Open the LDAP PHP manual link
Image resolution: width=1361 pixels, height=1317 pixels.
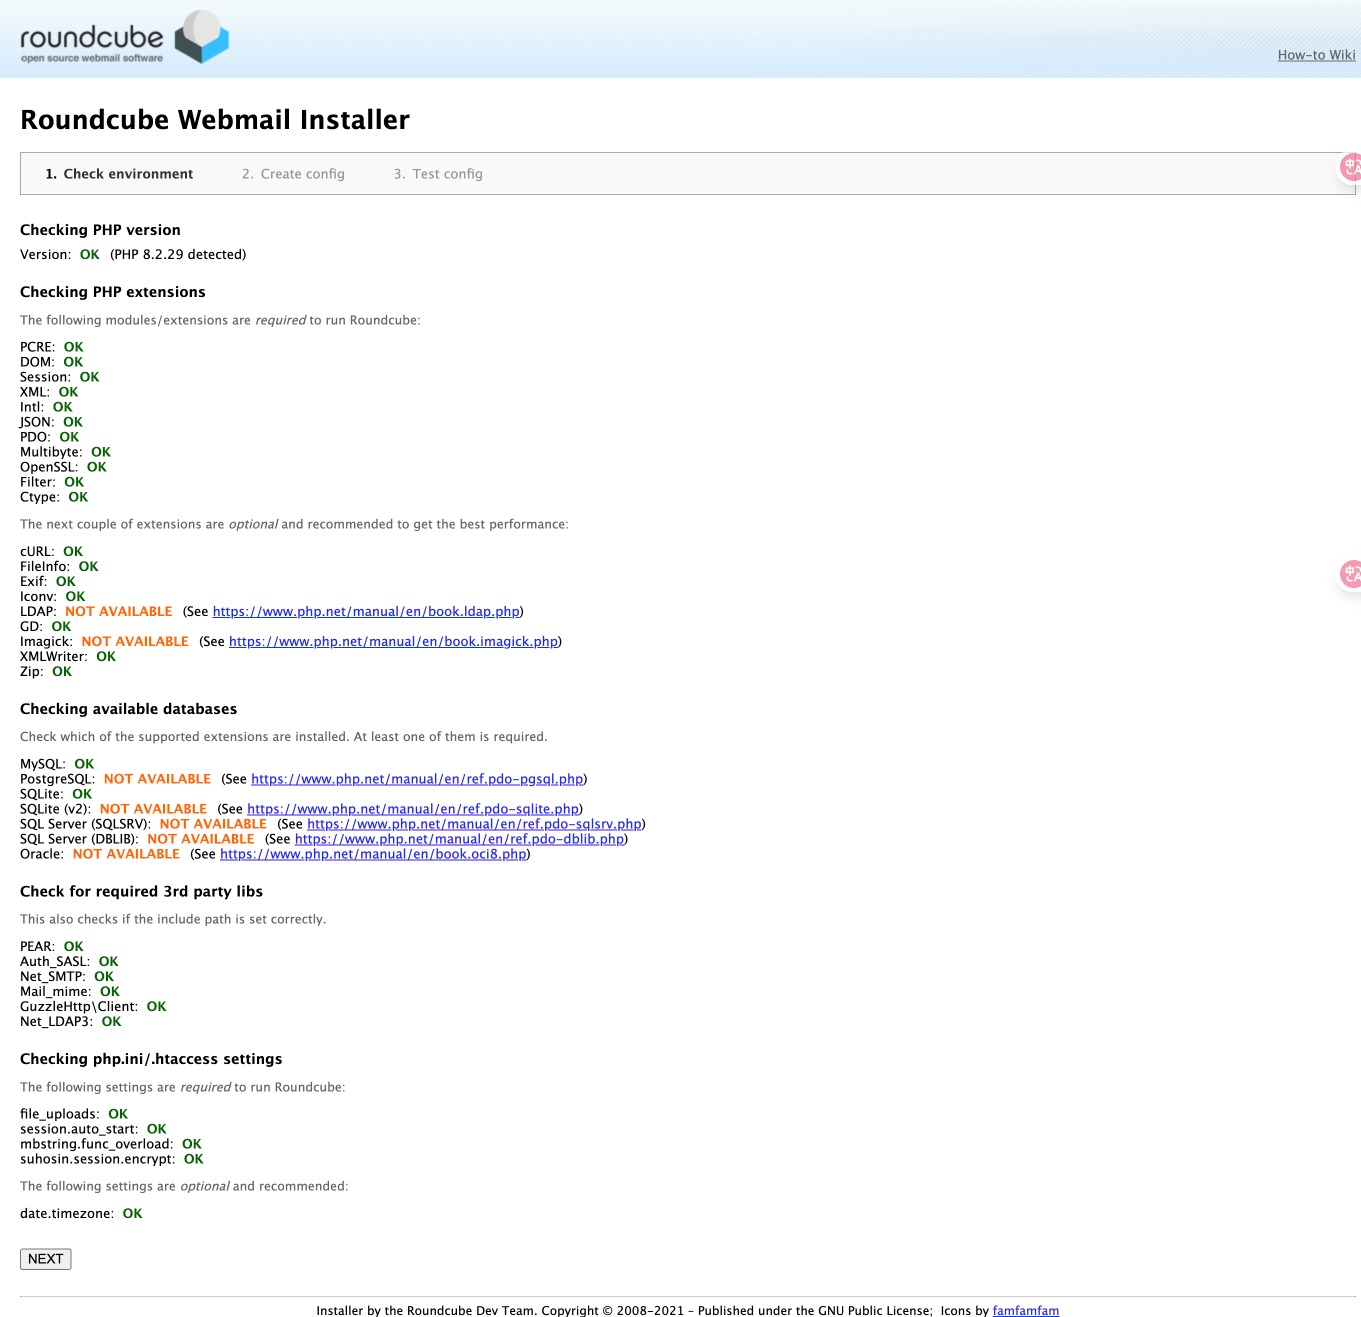pos(366,611)
